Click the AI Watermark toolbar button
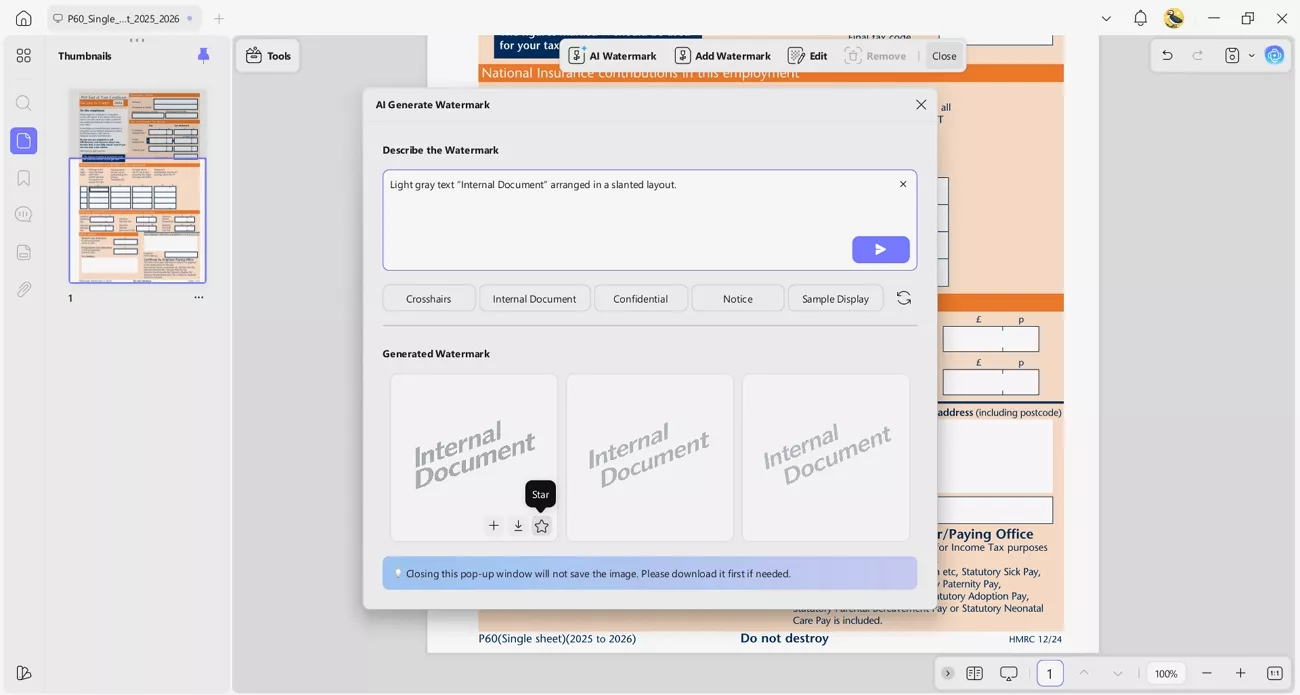The width and height of the screenshot is (1300, 695). coord(612,56)
